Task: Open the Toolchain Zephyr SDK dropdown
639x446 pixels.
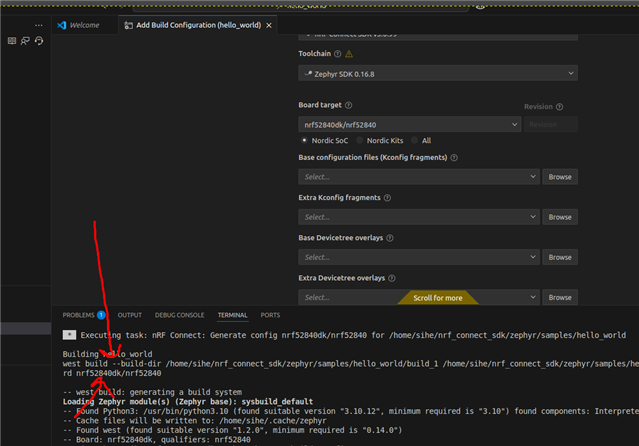Action: tap(438, 73)
